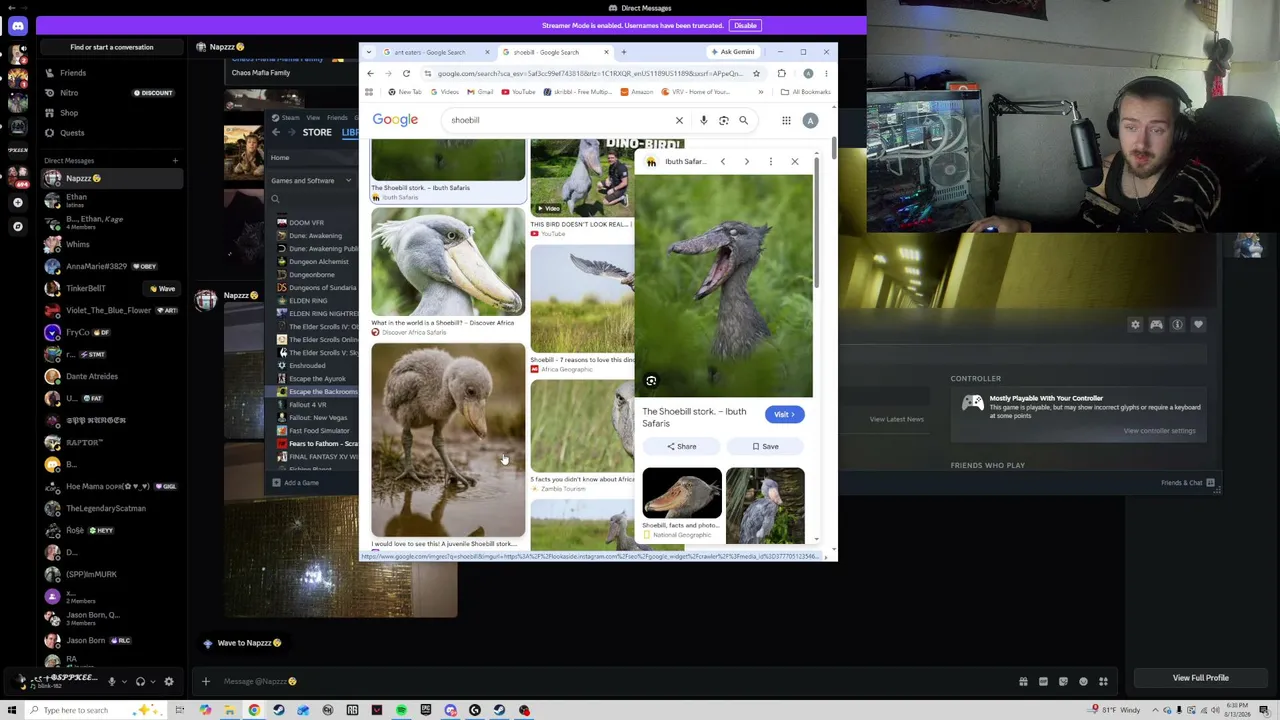
Task: Open the GIF picker in Discord
Action: pyautogui.click(x=1043, y=682)
